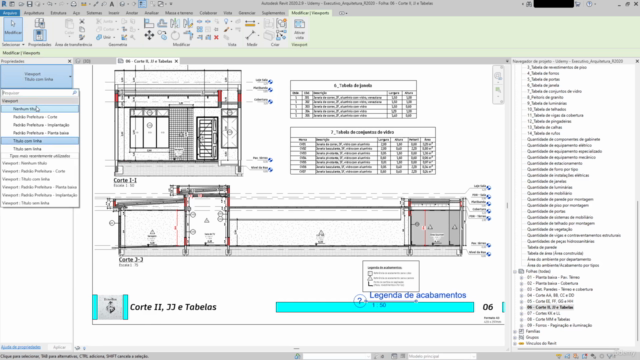Choose Nenhum título in type list
Image resolution: width=640 pixels, height=360 pixels.
point(40,109)
